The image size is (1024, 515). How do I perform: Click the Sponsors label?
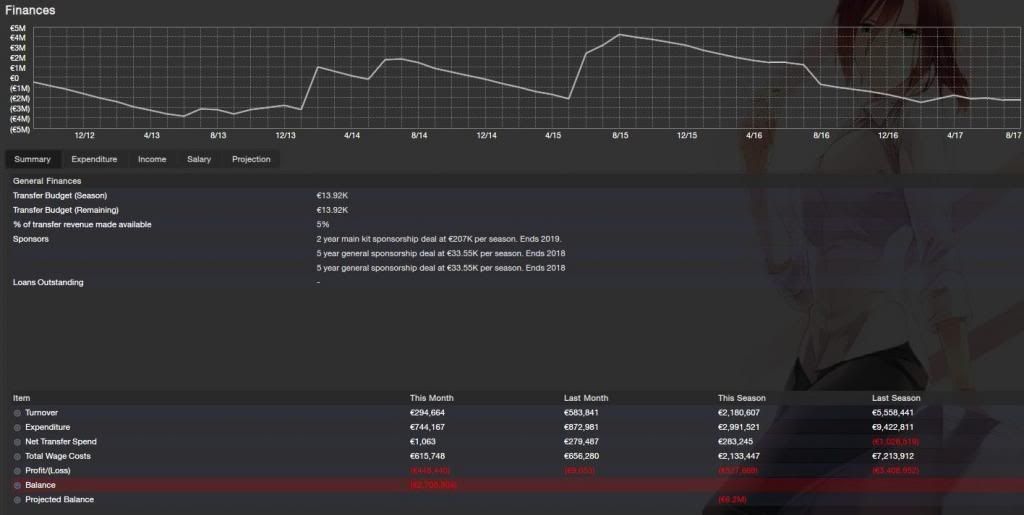pyautogui.click(x=31, y=239)
